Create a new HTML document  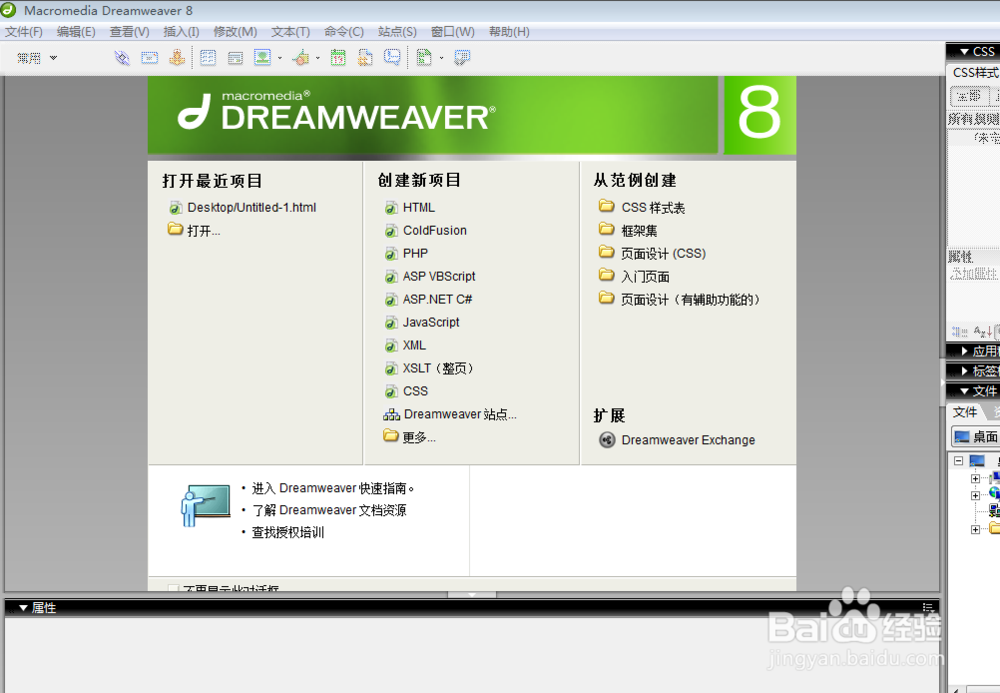click(418, 207)
